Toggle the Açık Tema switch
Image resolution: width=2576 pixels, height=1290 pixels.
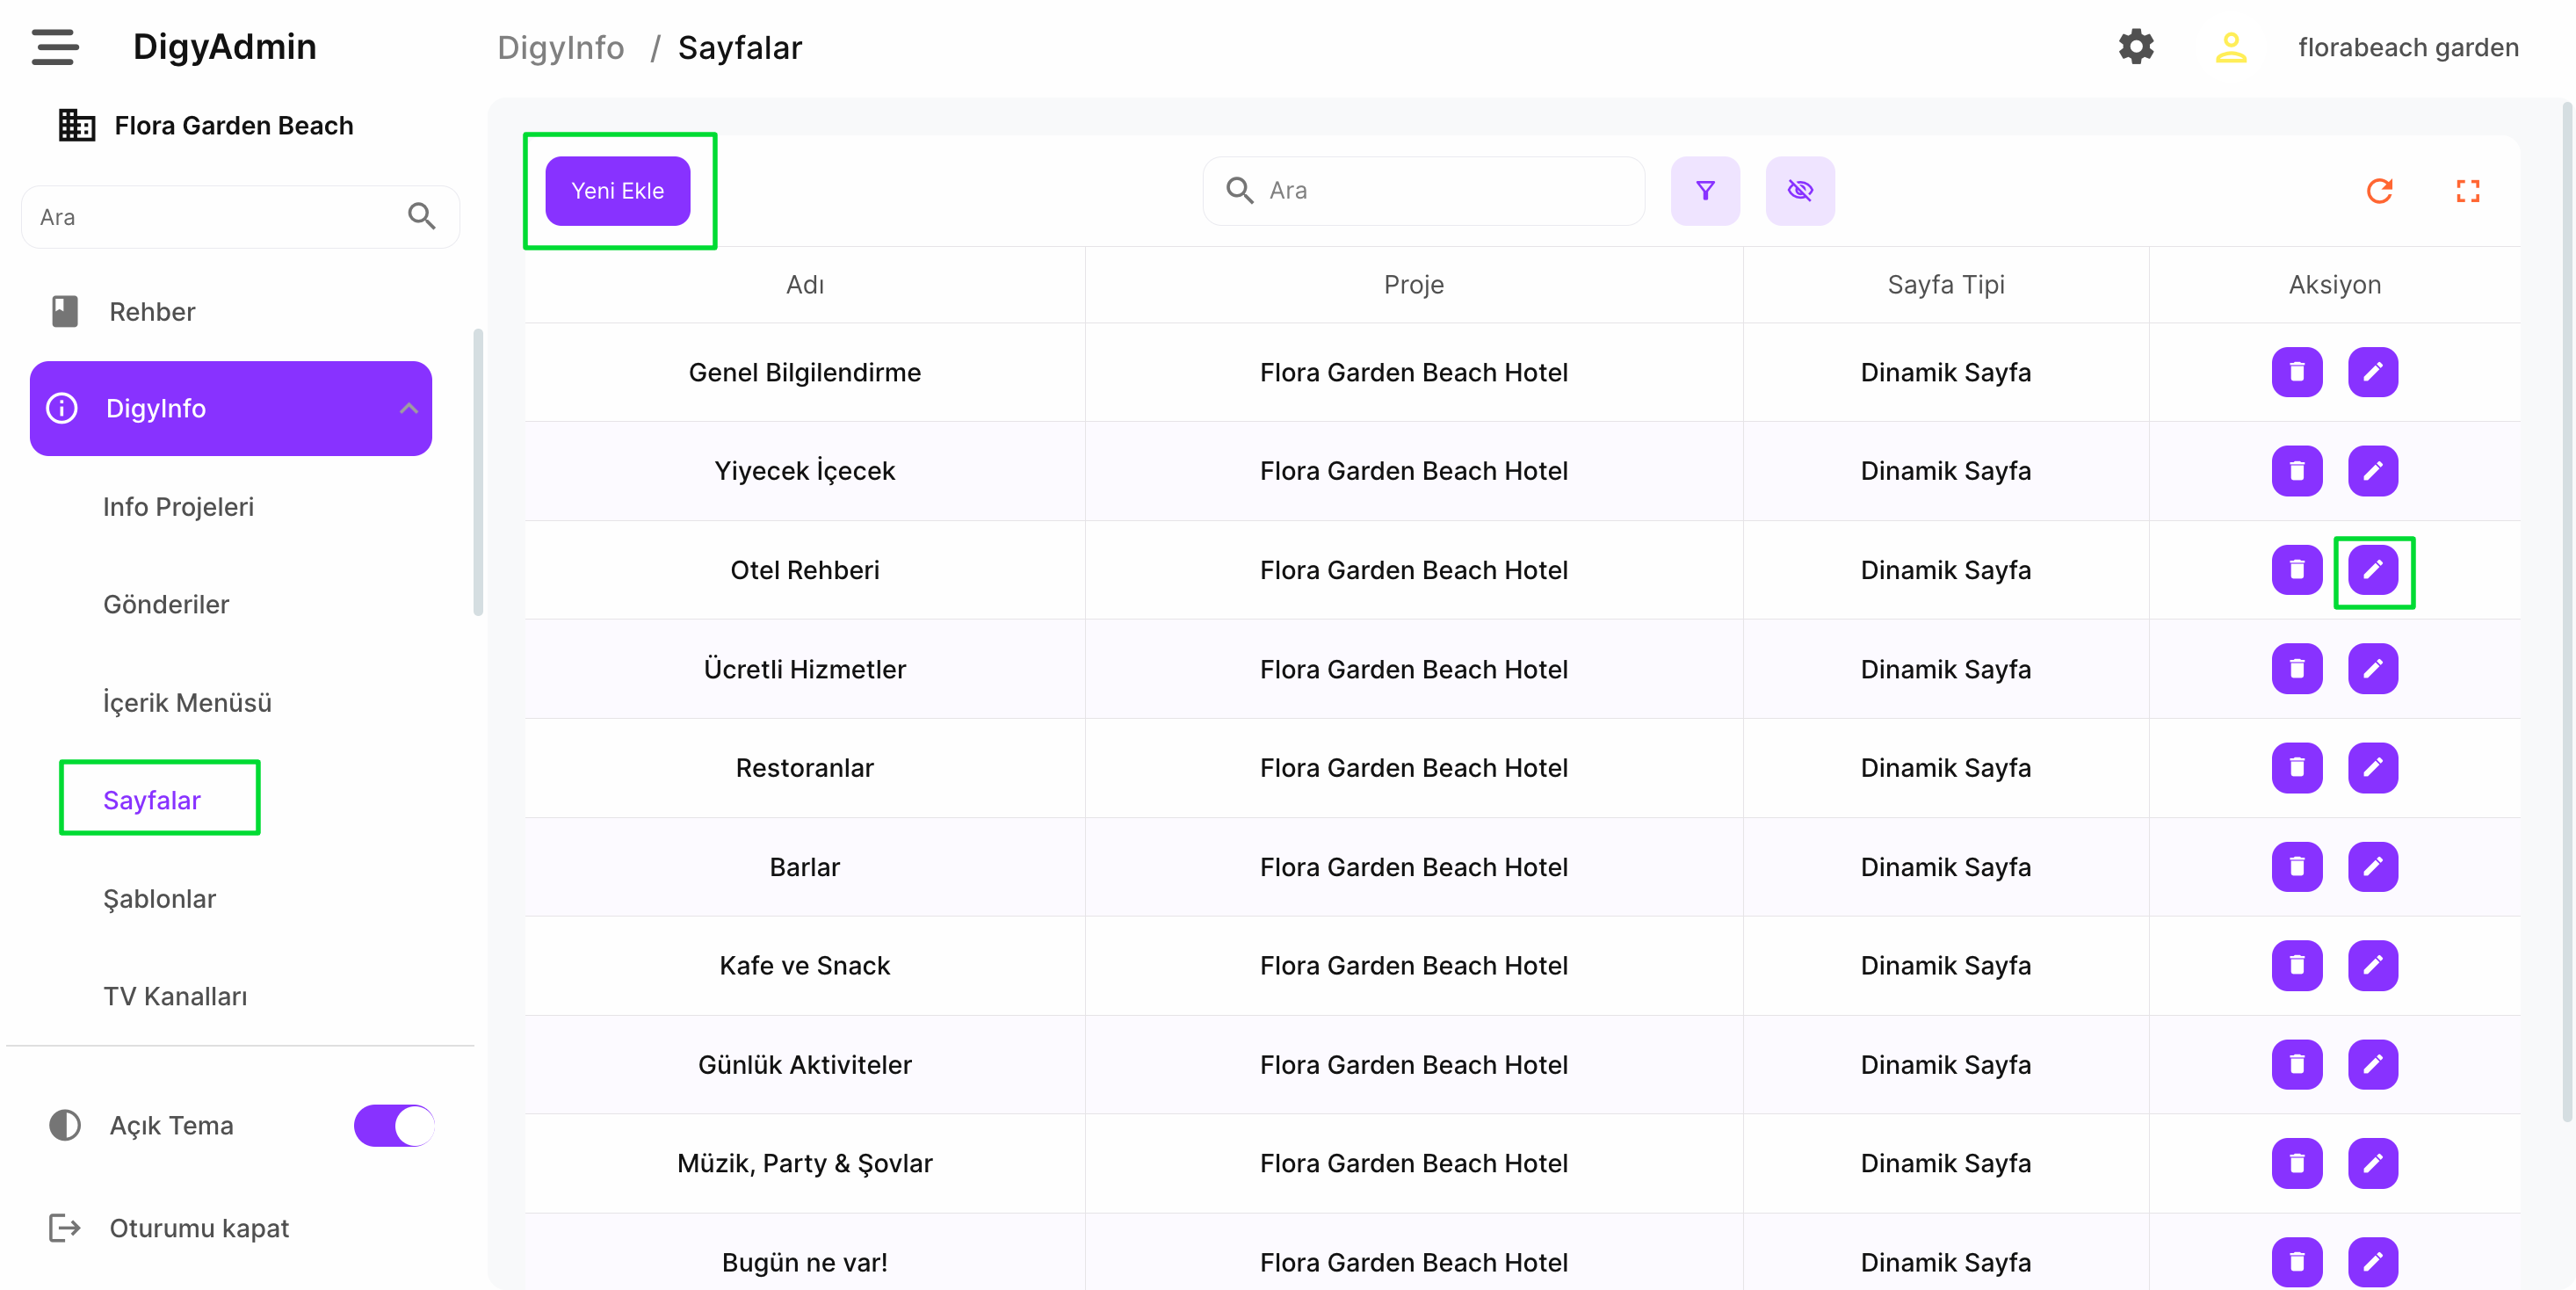394,1125
